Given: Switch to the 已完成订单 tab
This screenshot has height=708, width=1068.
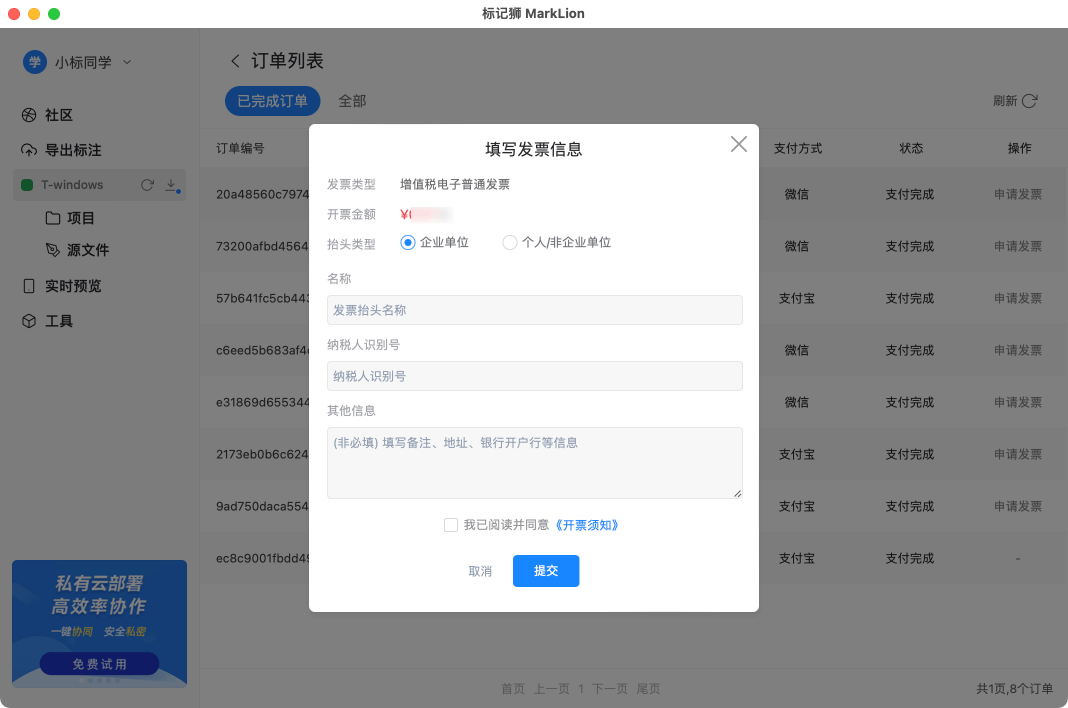Looking at the screenshot, I should click(x=272, y=100).
